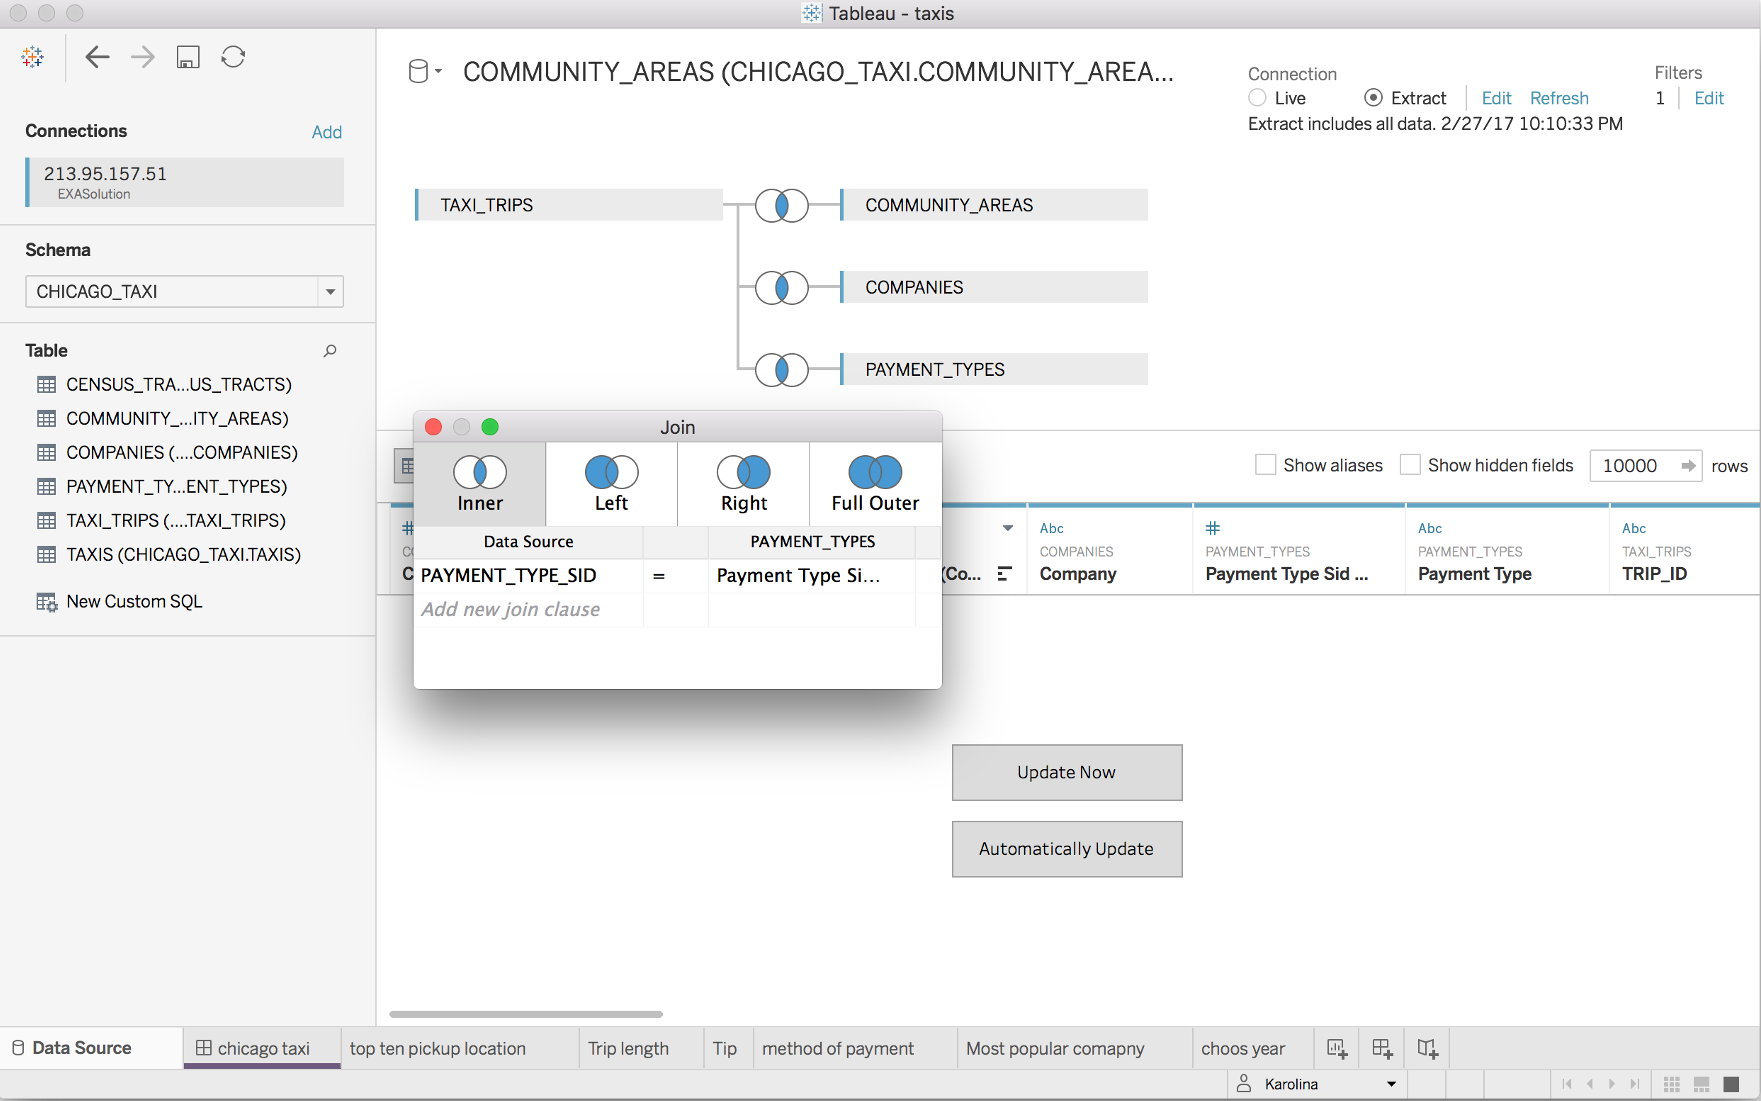1761x1101 pixels.
Task: Click the horizontal scrollbar in data grid
Action: [526, 1014]
